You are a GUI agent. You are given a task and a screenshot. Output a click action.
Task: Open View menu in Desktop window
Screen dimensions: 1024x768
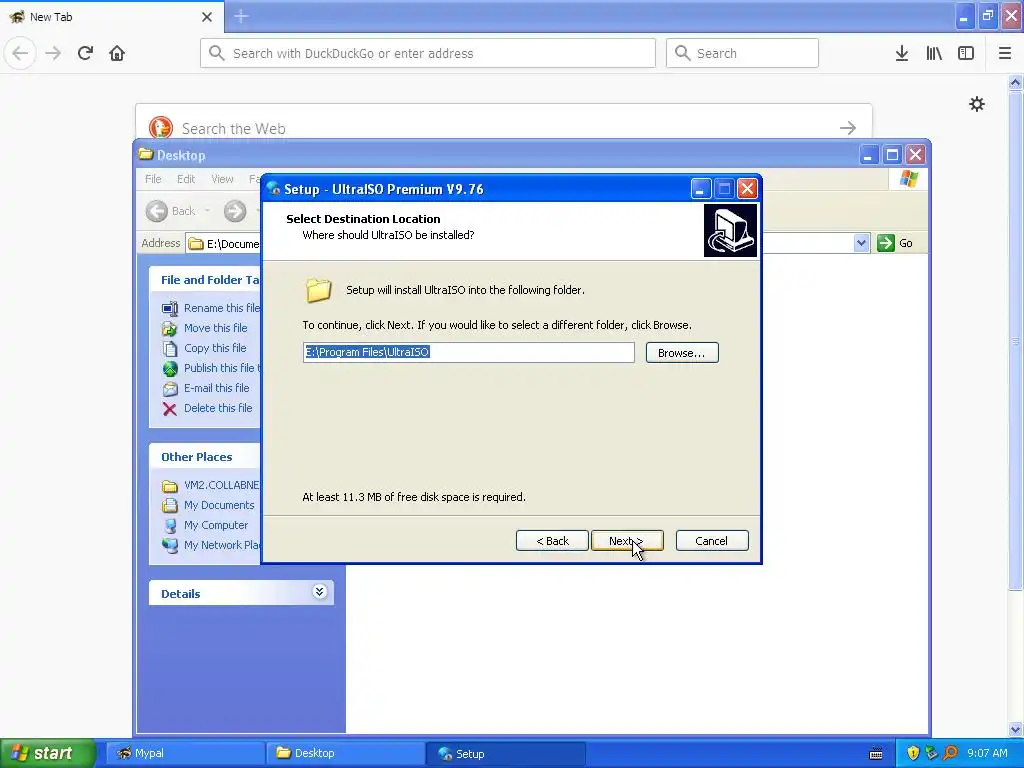(x=222, y=179)
